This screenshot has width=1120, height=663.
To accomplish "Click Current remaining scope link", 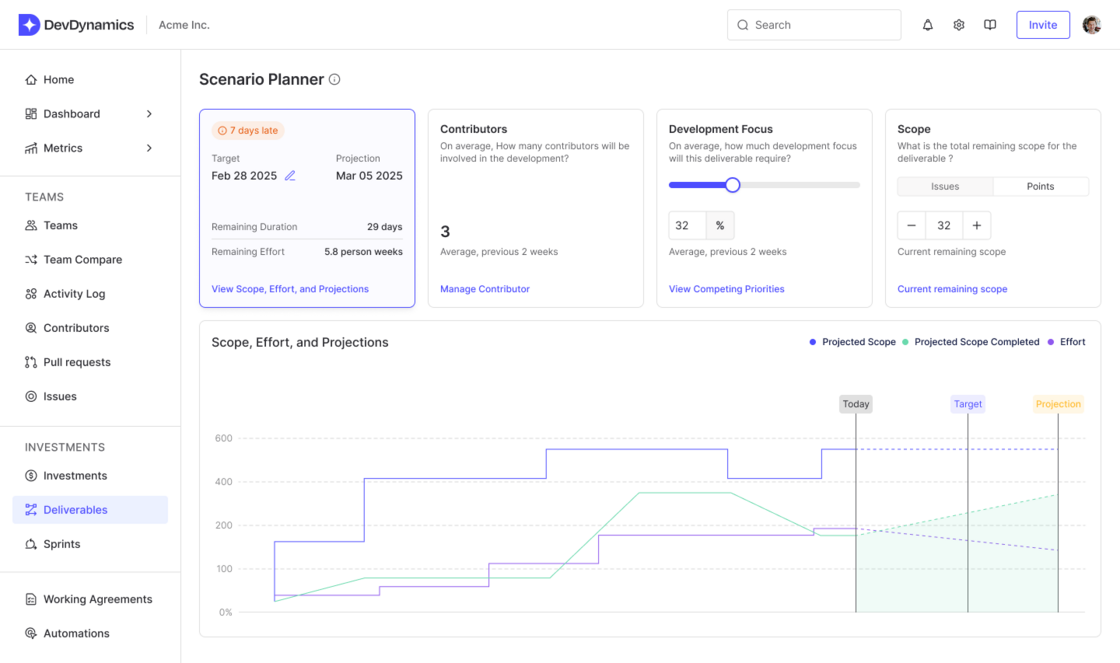I will click(952, 289).
